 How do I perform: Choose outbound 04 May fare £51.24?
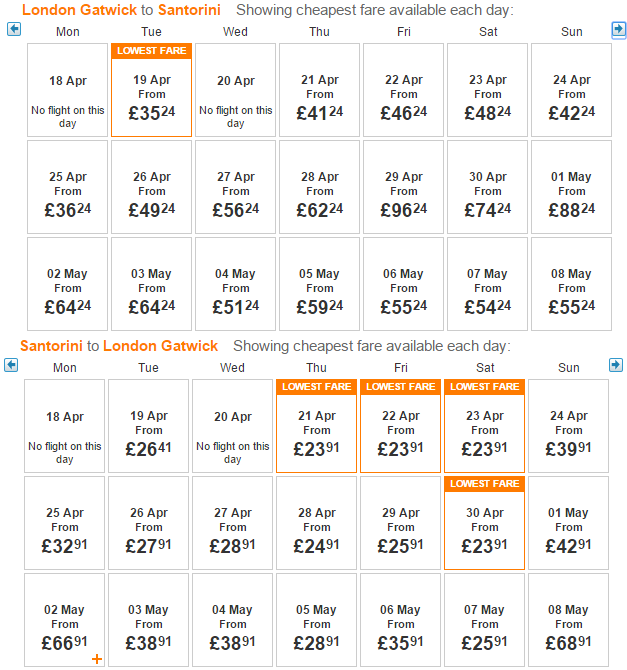235,284
